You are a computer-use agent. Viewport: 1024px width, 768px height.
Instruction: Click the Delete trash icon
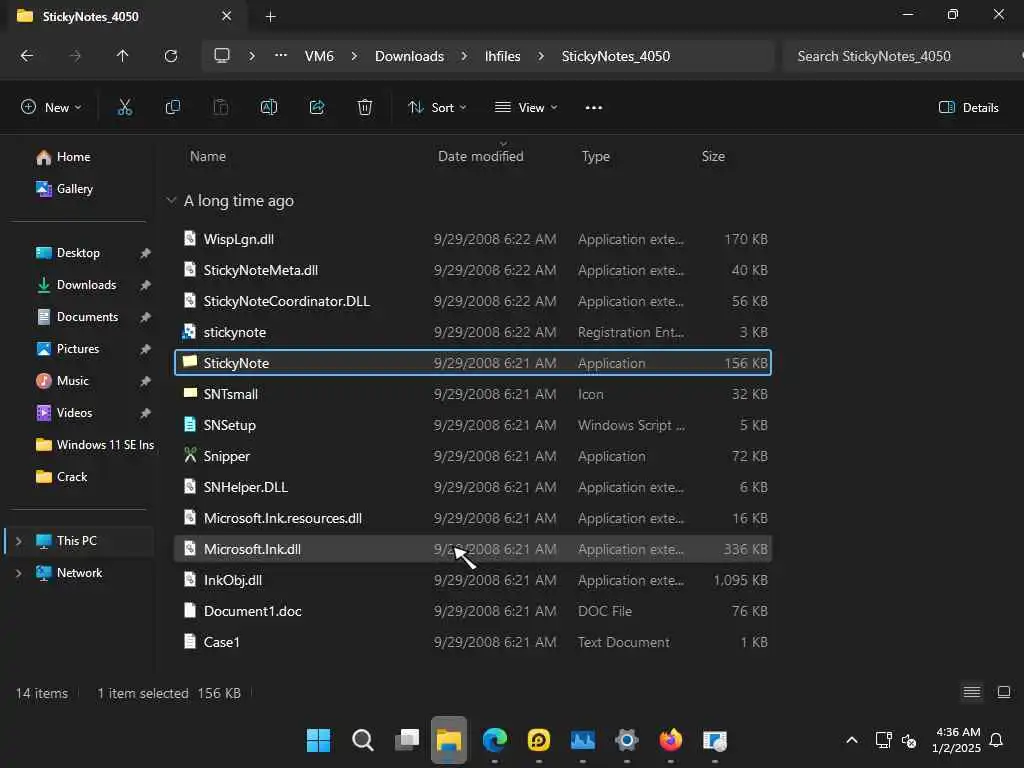pyautogui.click(x=365, y=108)
